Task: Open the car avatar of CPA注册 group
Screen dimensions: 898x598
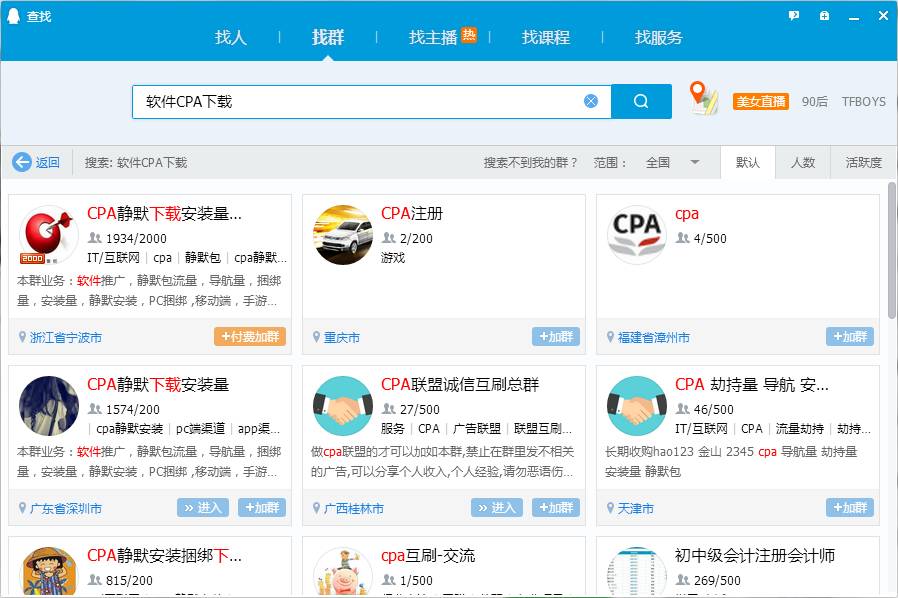Action: coord(342,235)
